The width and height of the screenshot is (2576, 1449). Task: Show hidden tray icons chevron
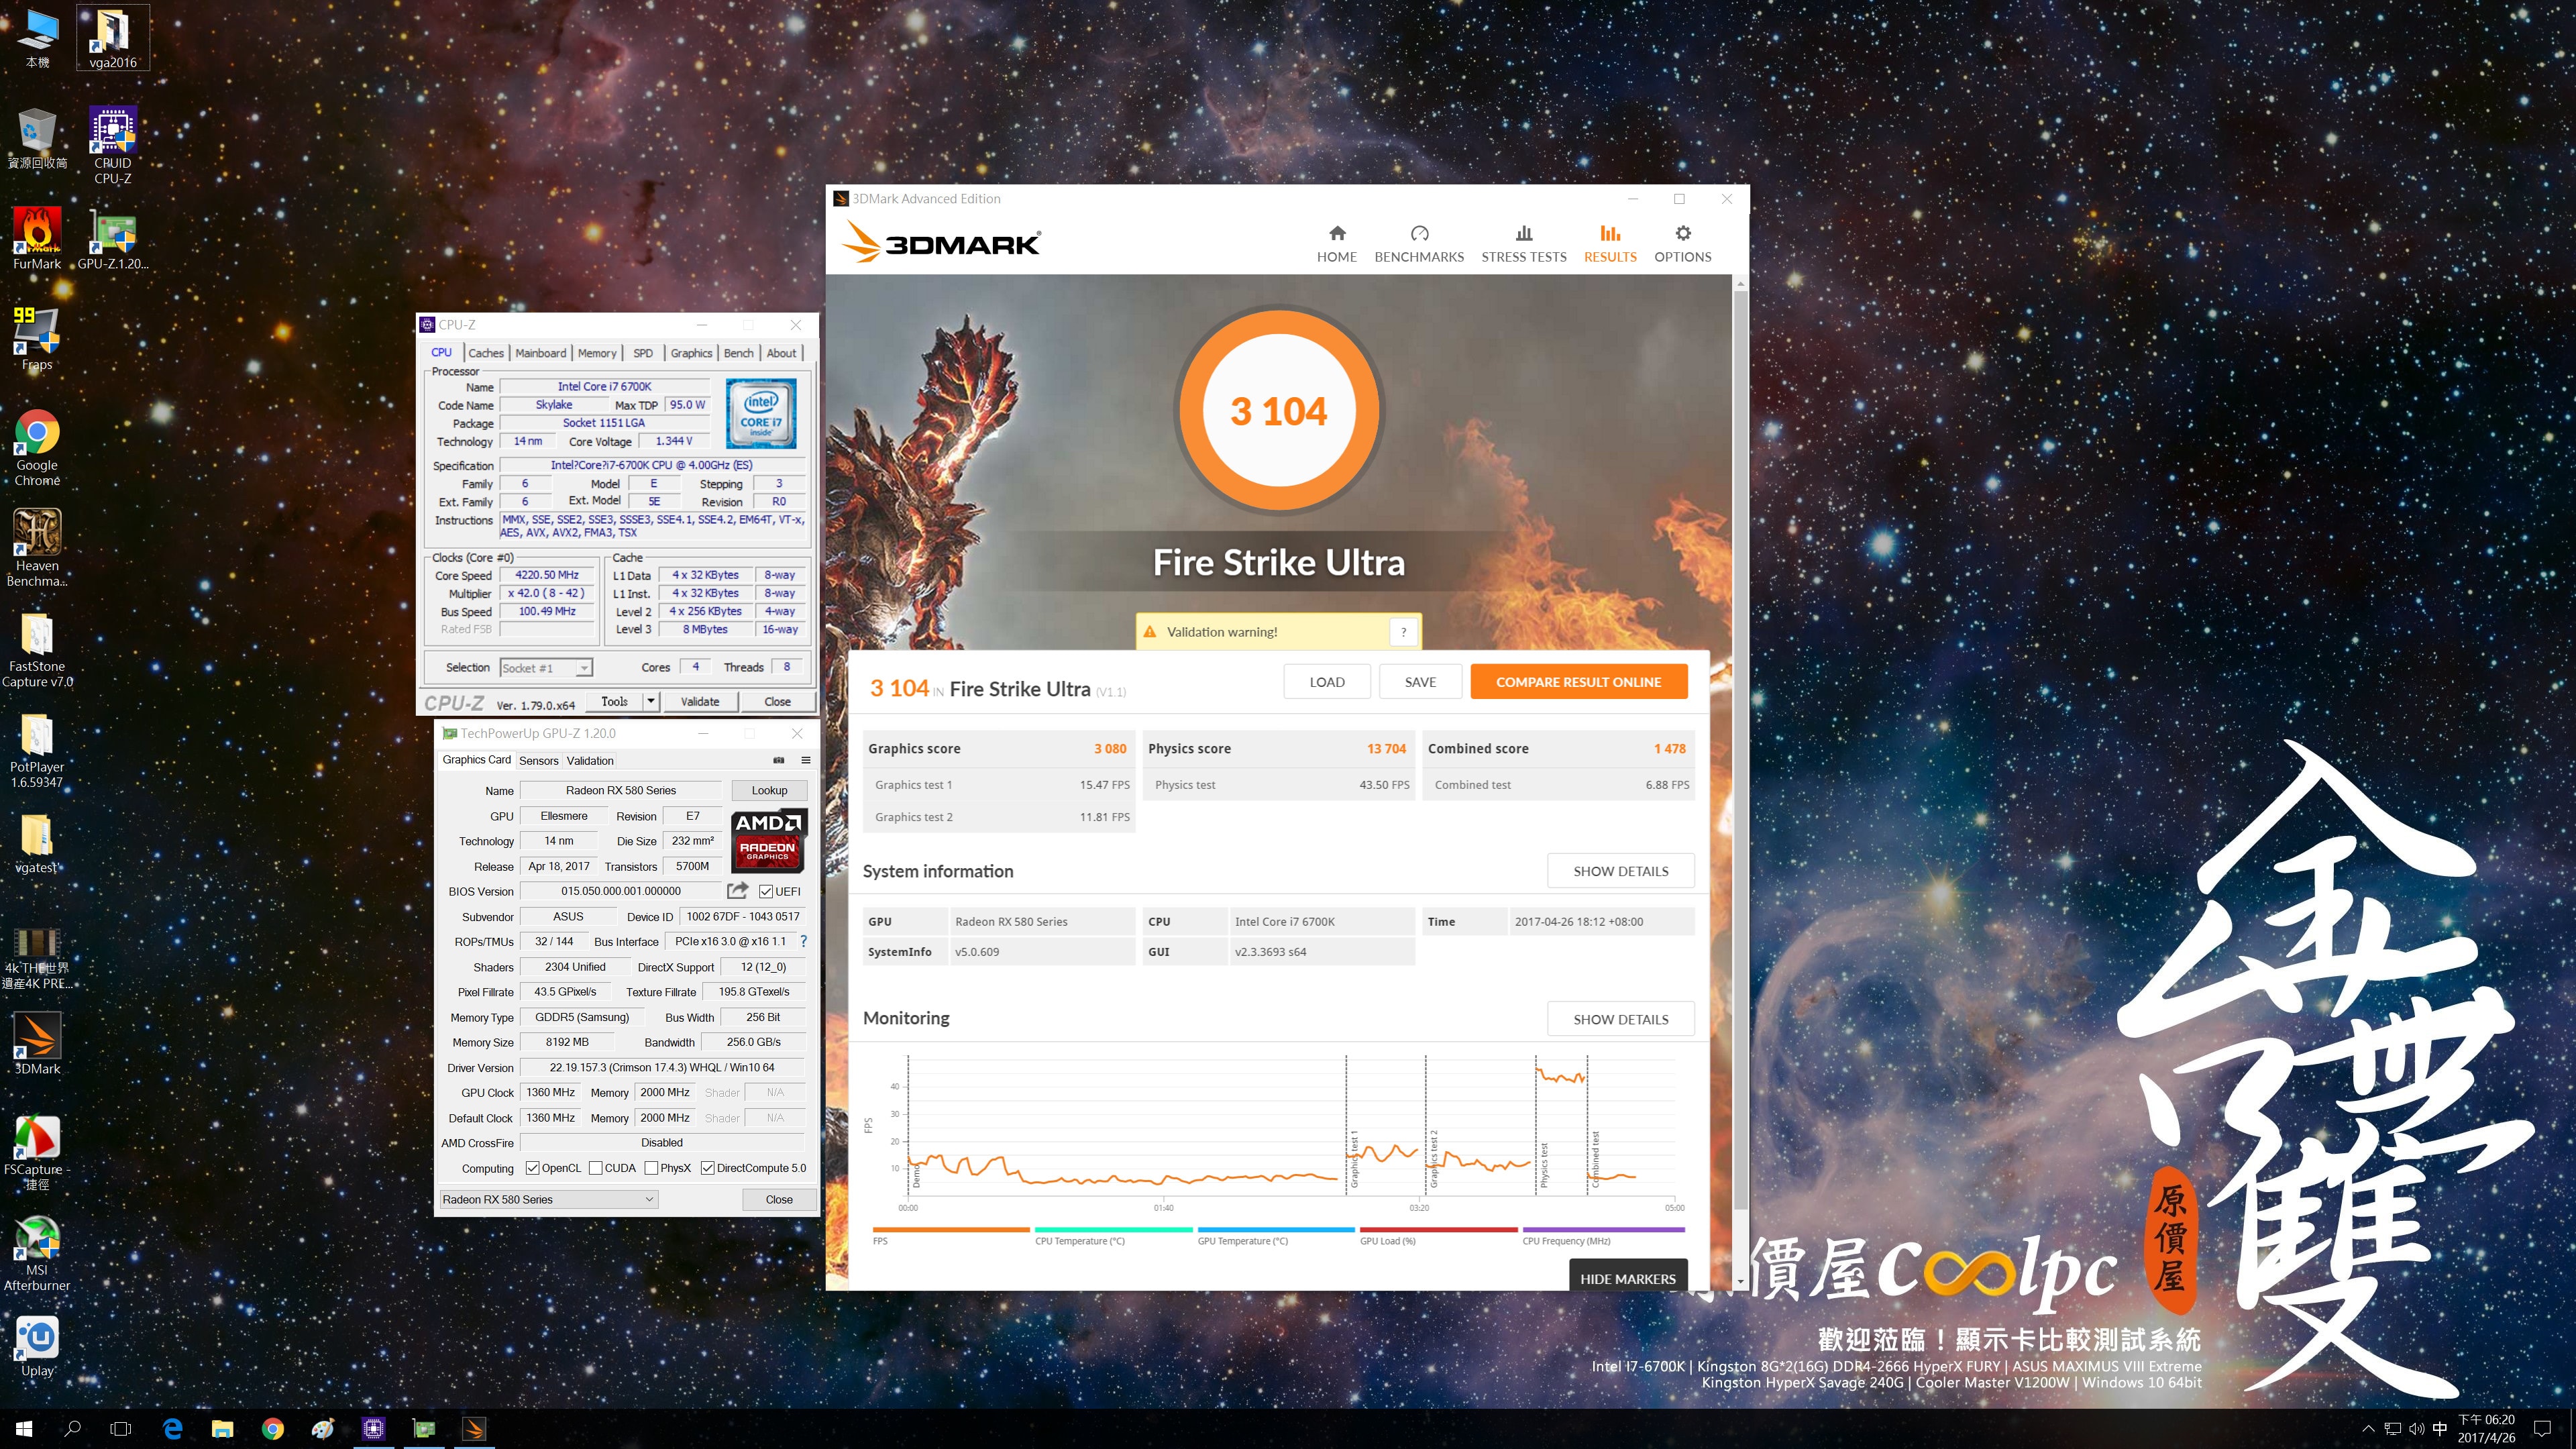click(2367, 1429)
